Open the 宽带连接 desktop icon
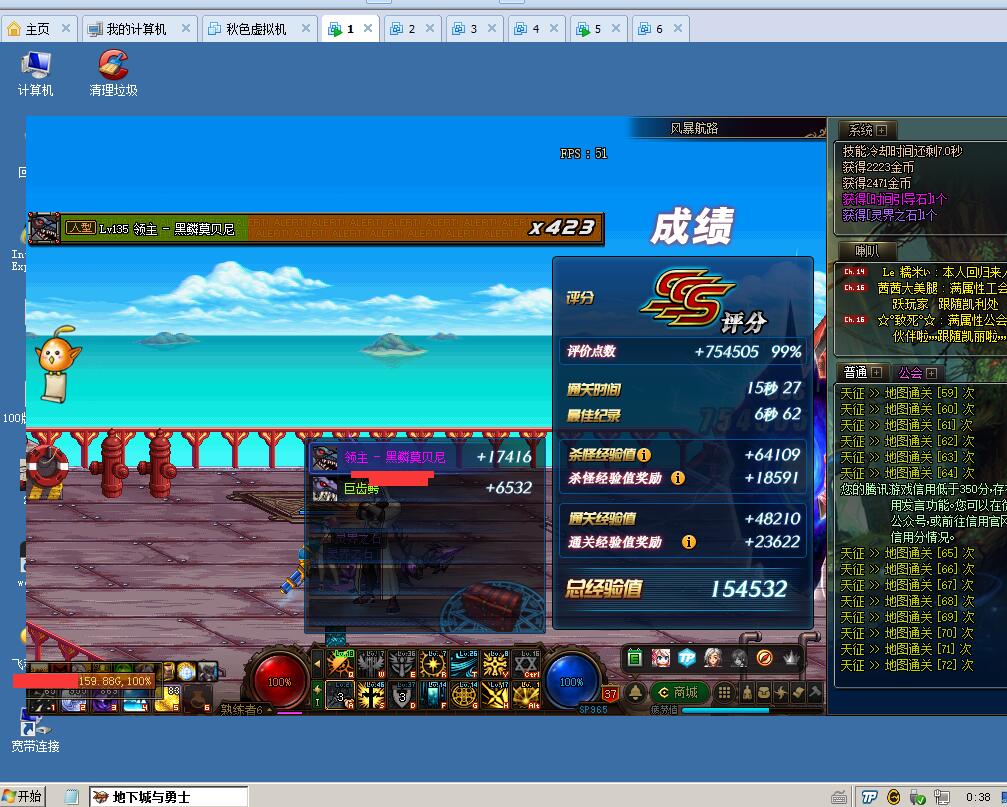1007x807 pixels. pos(35,730)
